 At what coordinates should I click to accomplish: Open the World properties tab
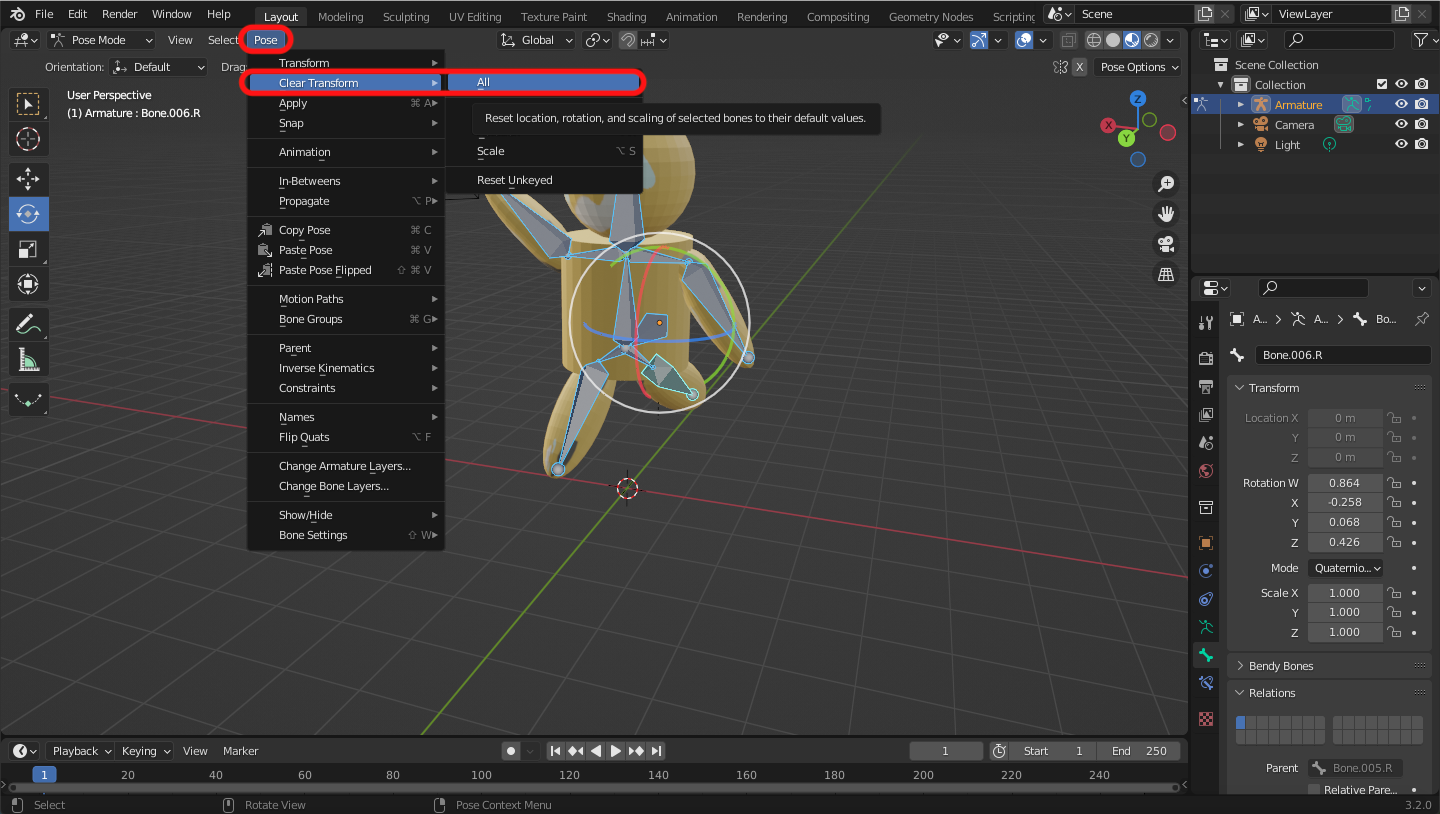[x=1207, y=470]
